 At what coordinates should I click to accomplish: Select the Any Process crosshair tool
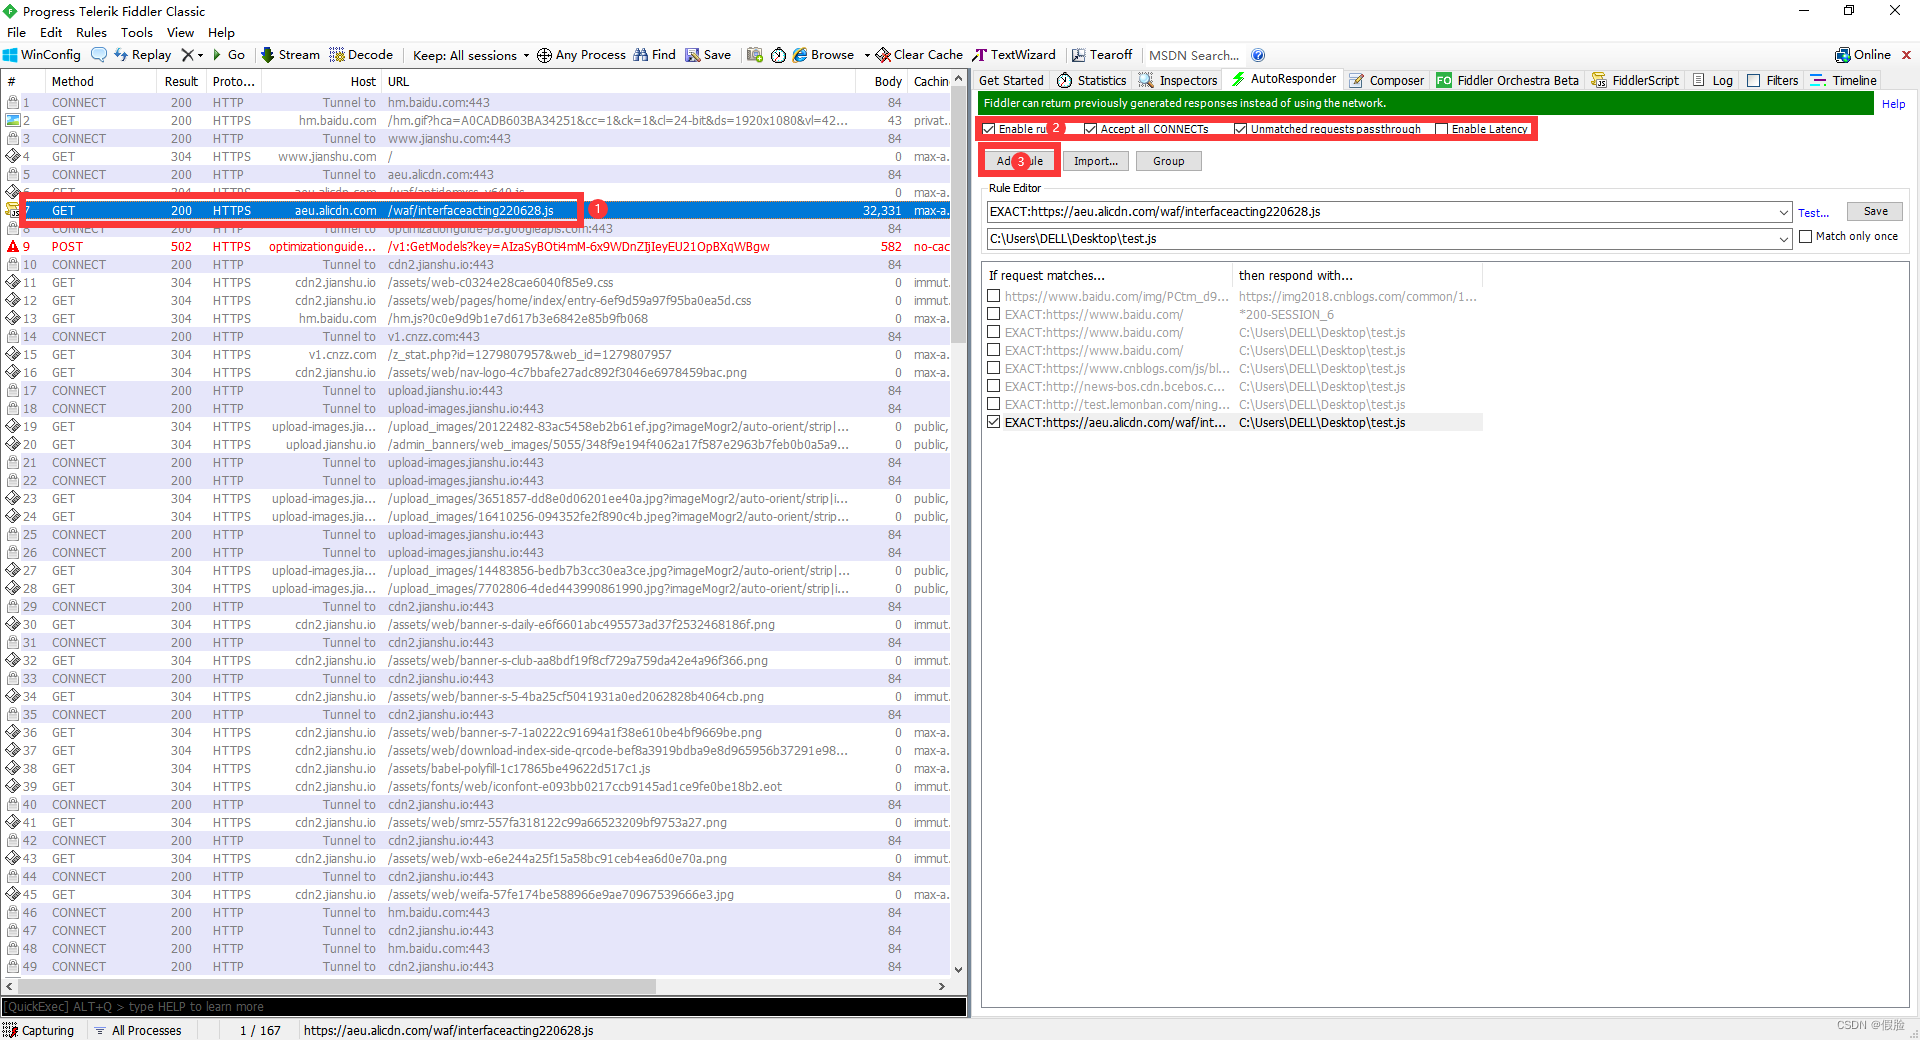pos(581,55)
